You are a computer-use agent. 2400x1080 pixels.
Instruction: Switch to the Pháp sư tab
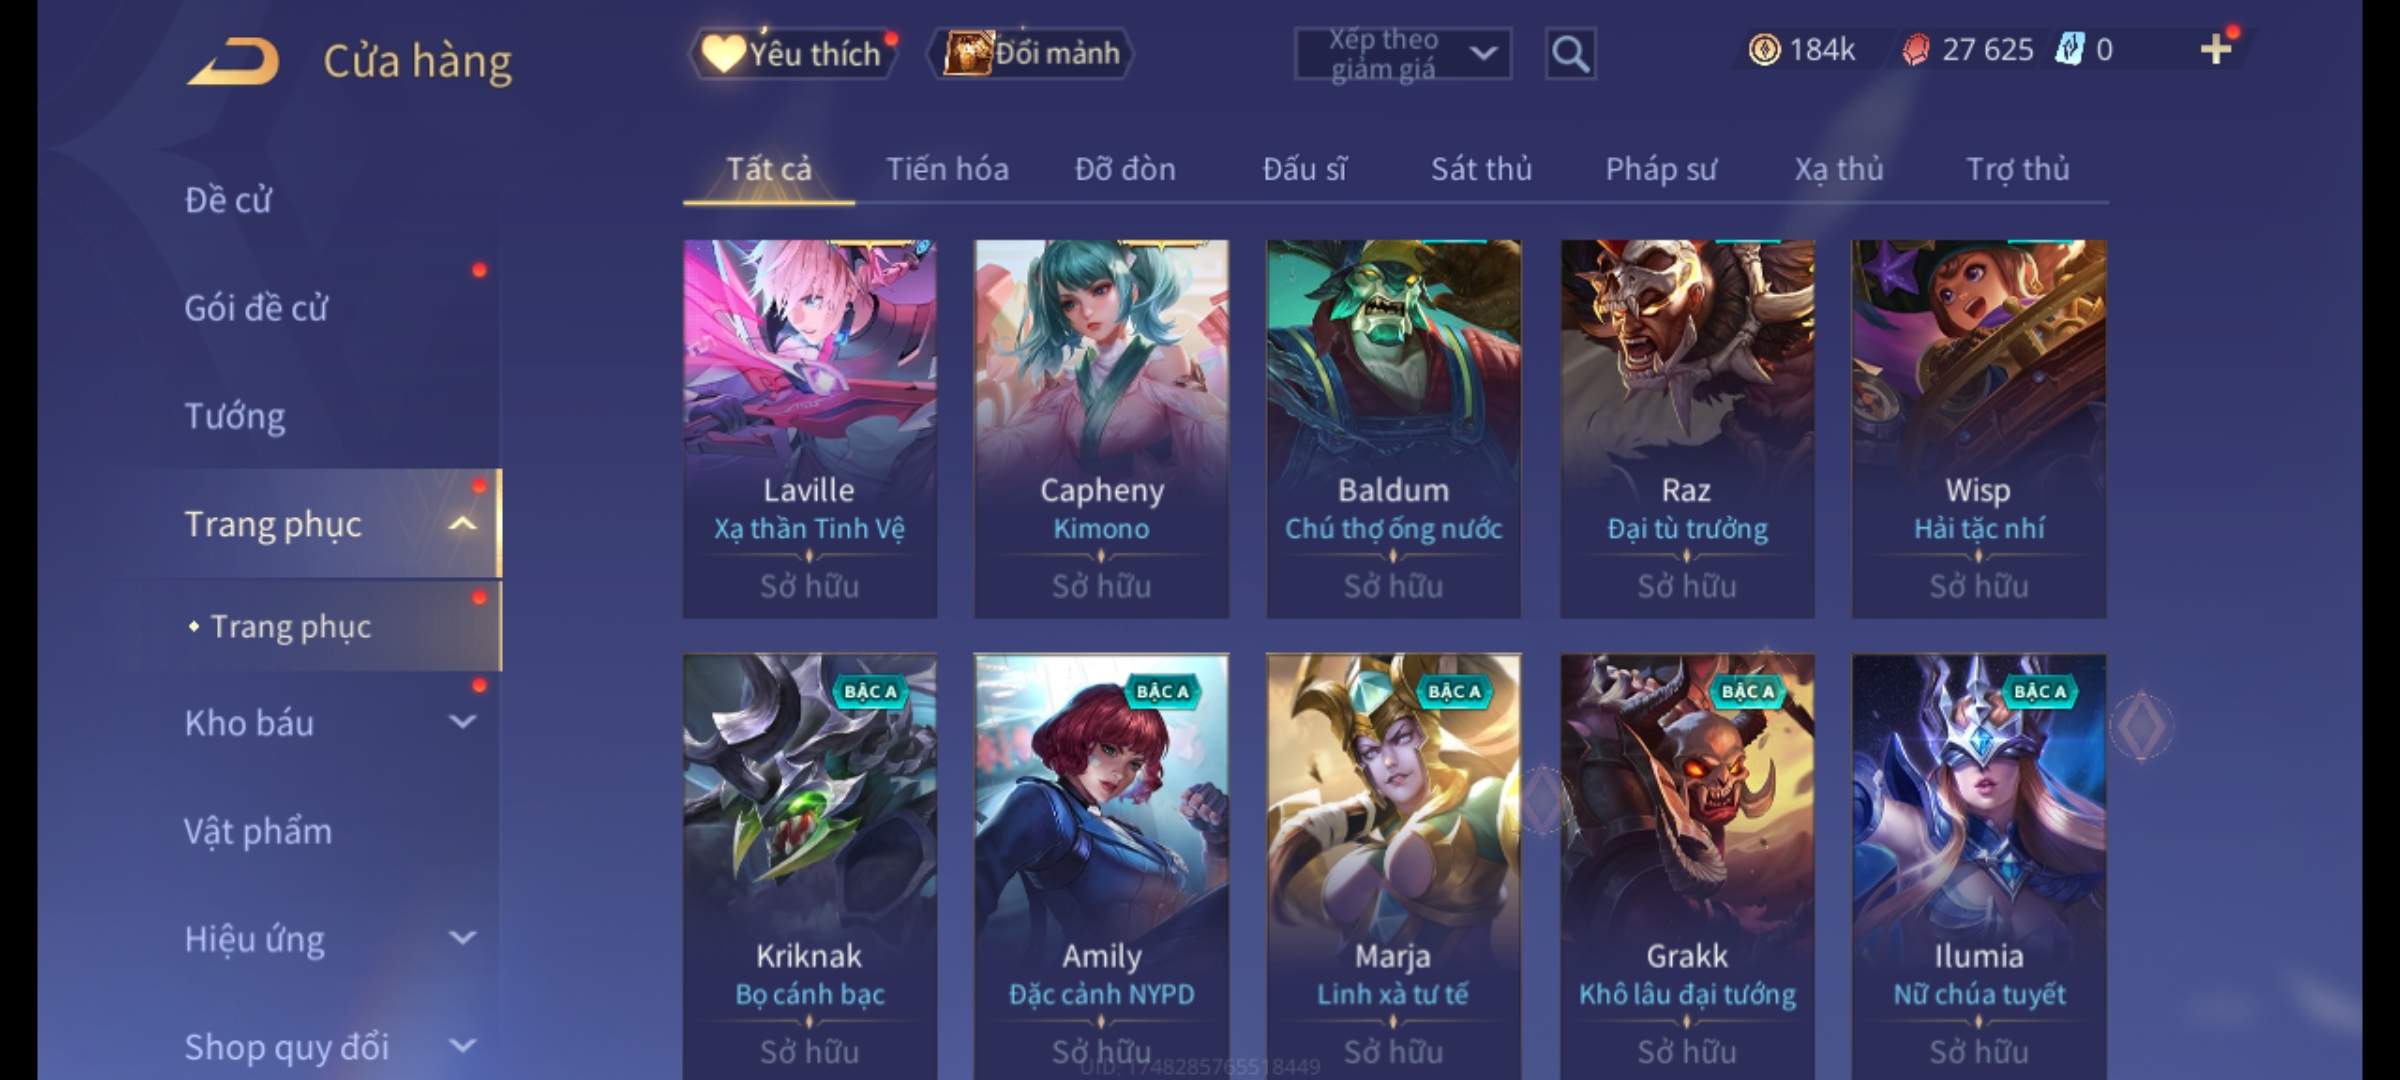click(x=1661, y=169)
